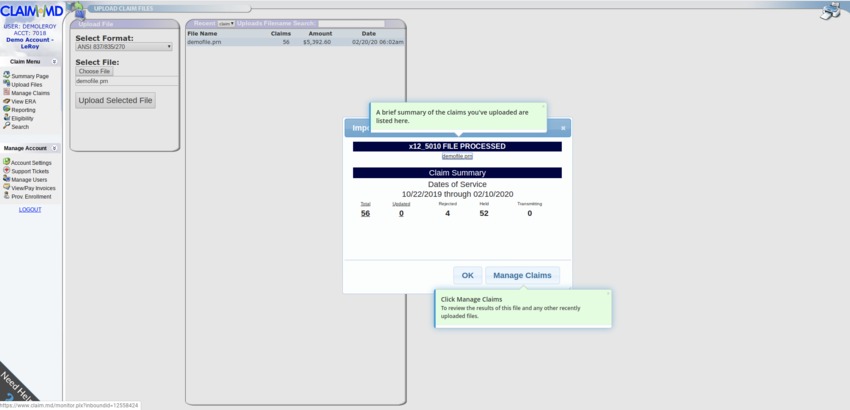Viewport: 850px width, 410px height.
Task: Open Reporting via its globe icon
Action: (7, 110)
